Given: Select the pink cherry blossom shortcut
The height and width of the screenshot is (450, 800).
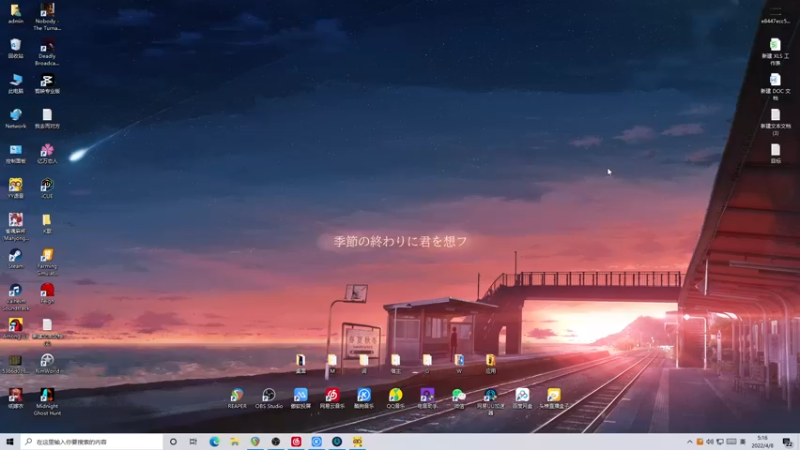Looking at the screenshot, I should click(47, 154).
